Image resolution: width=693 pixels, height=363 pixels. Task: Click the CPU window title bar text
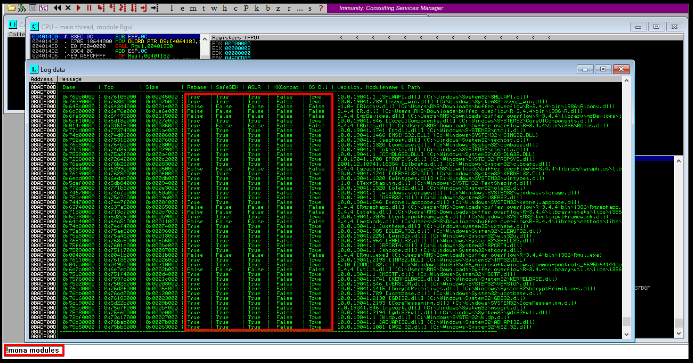[87, 27]
